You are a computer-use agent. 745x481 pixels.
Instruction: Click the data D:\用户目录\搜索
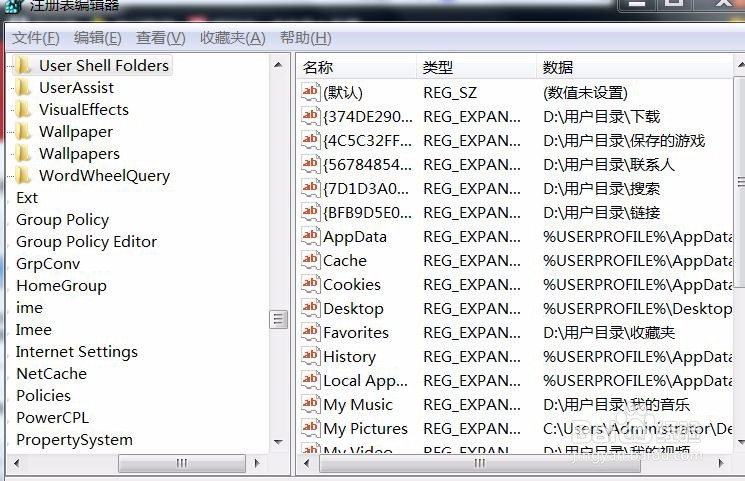click(602, 188)
